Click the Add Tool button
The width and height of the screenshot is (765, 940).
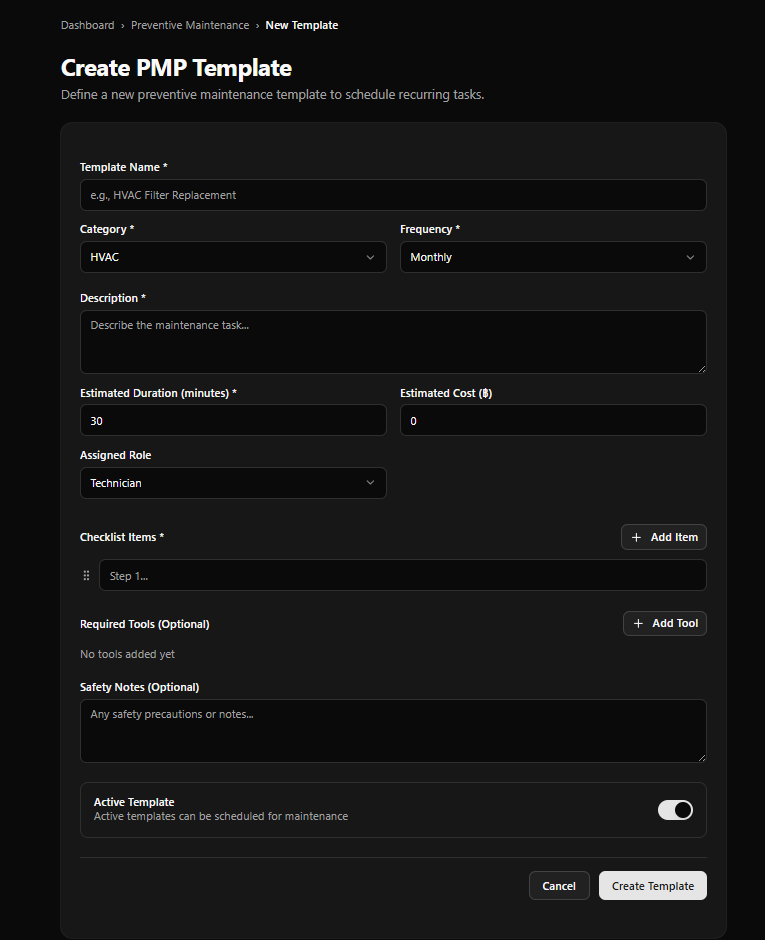[x=665, y=623]
